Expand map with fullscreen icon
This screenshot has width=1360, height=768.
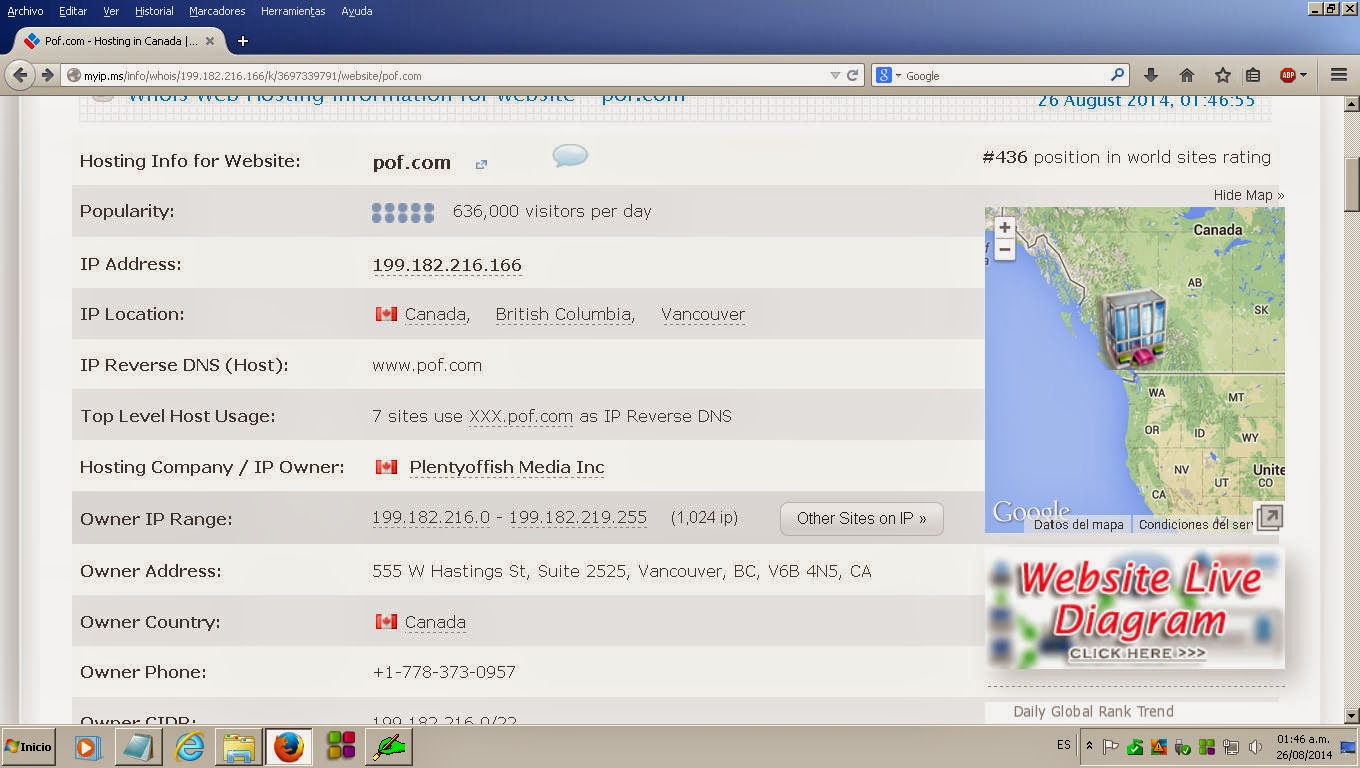[1269, 517]
